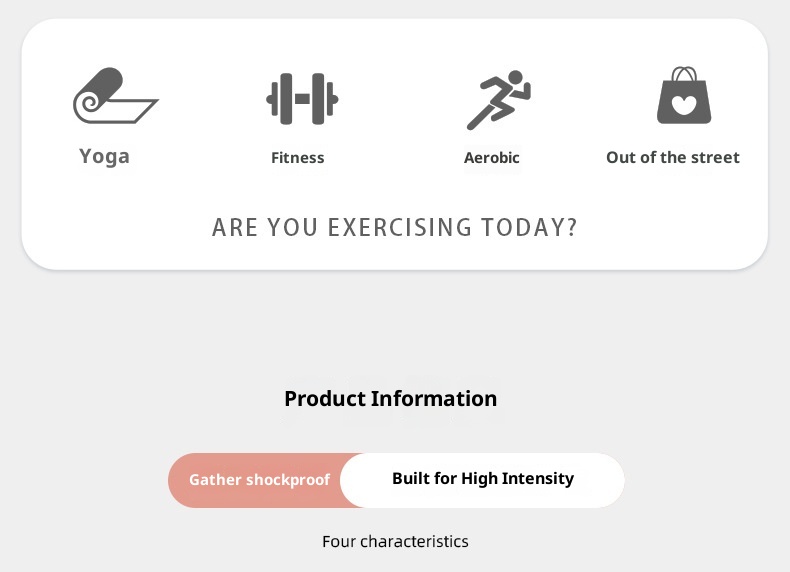The width and height of the screenshot is (790, 572).
Task: Click the ARE YOU EXERCISING TODAY? banner text
Action: (x=395, y=227)
